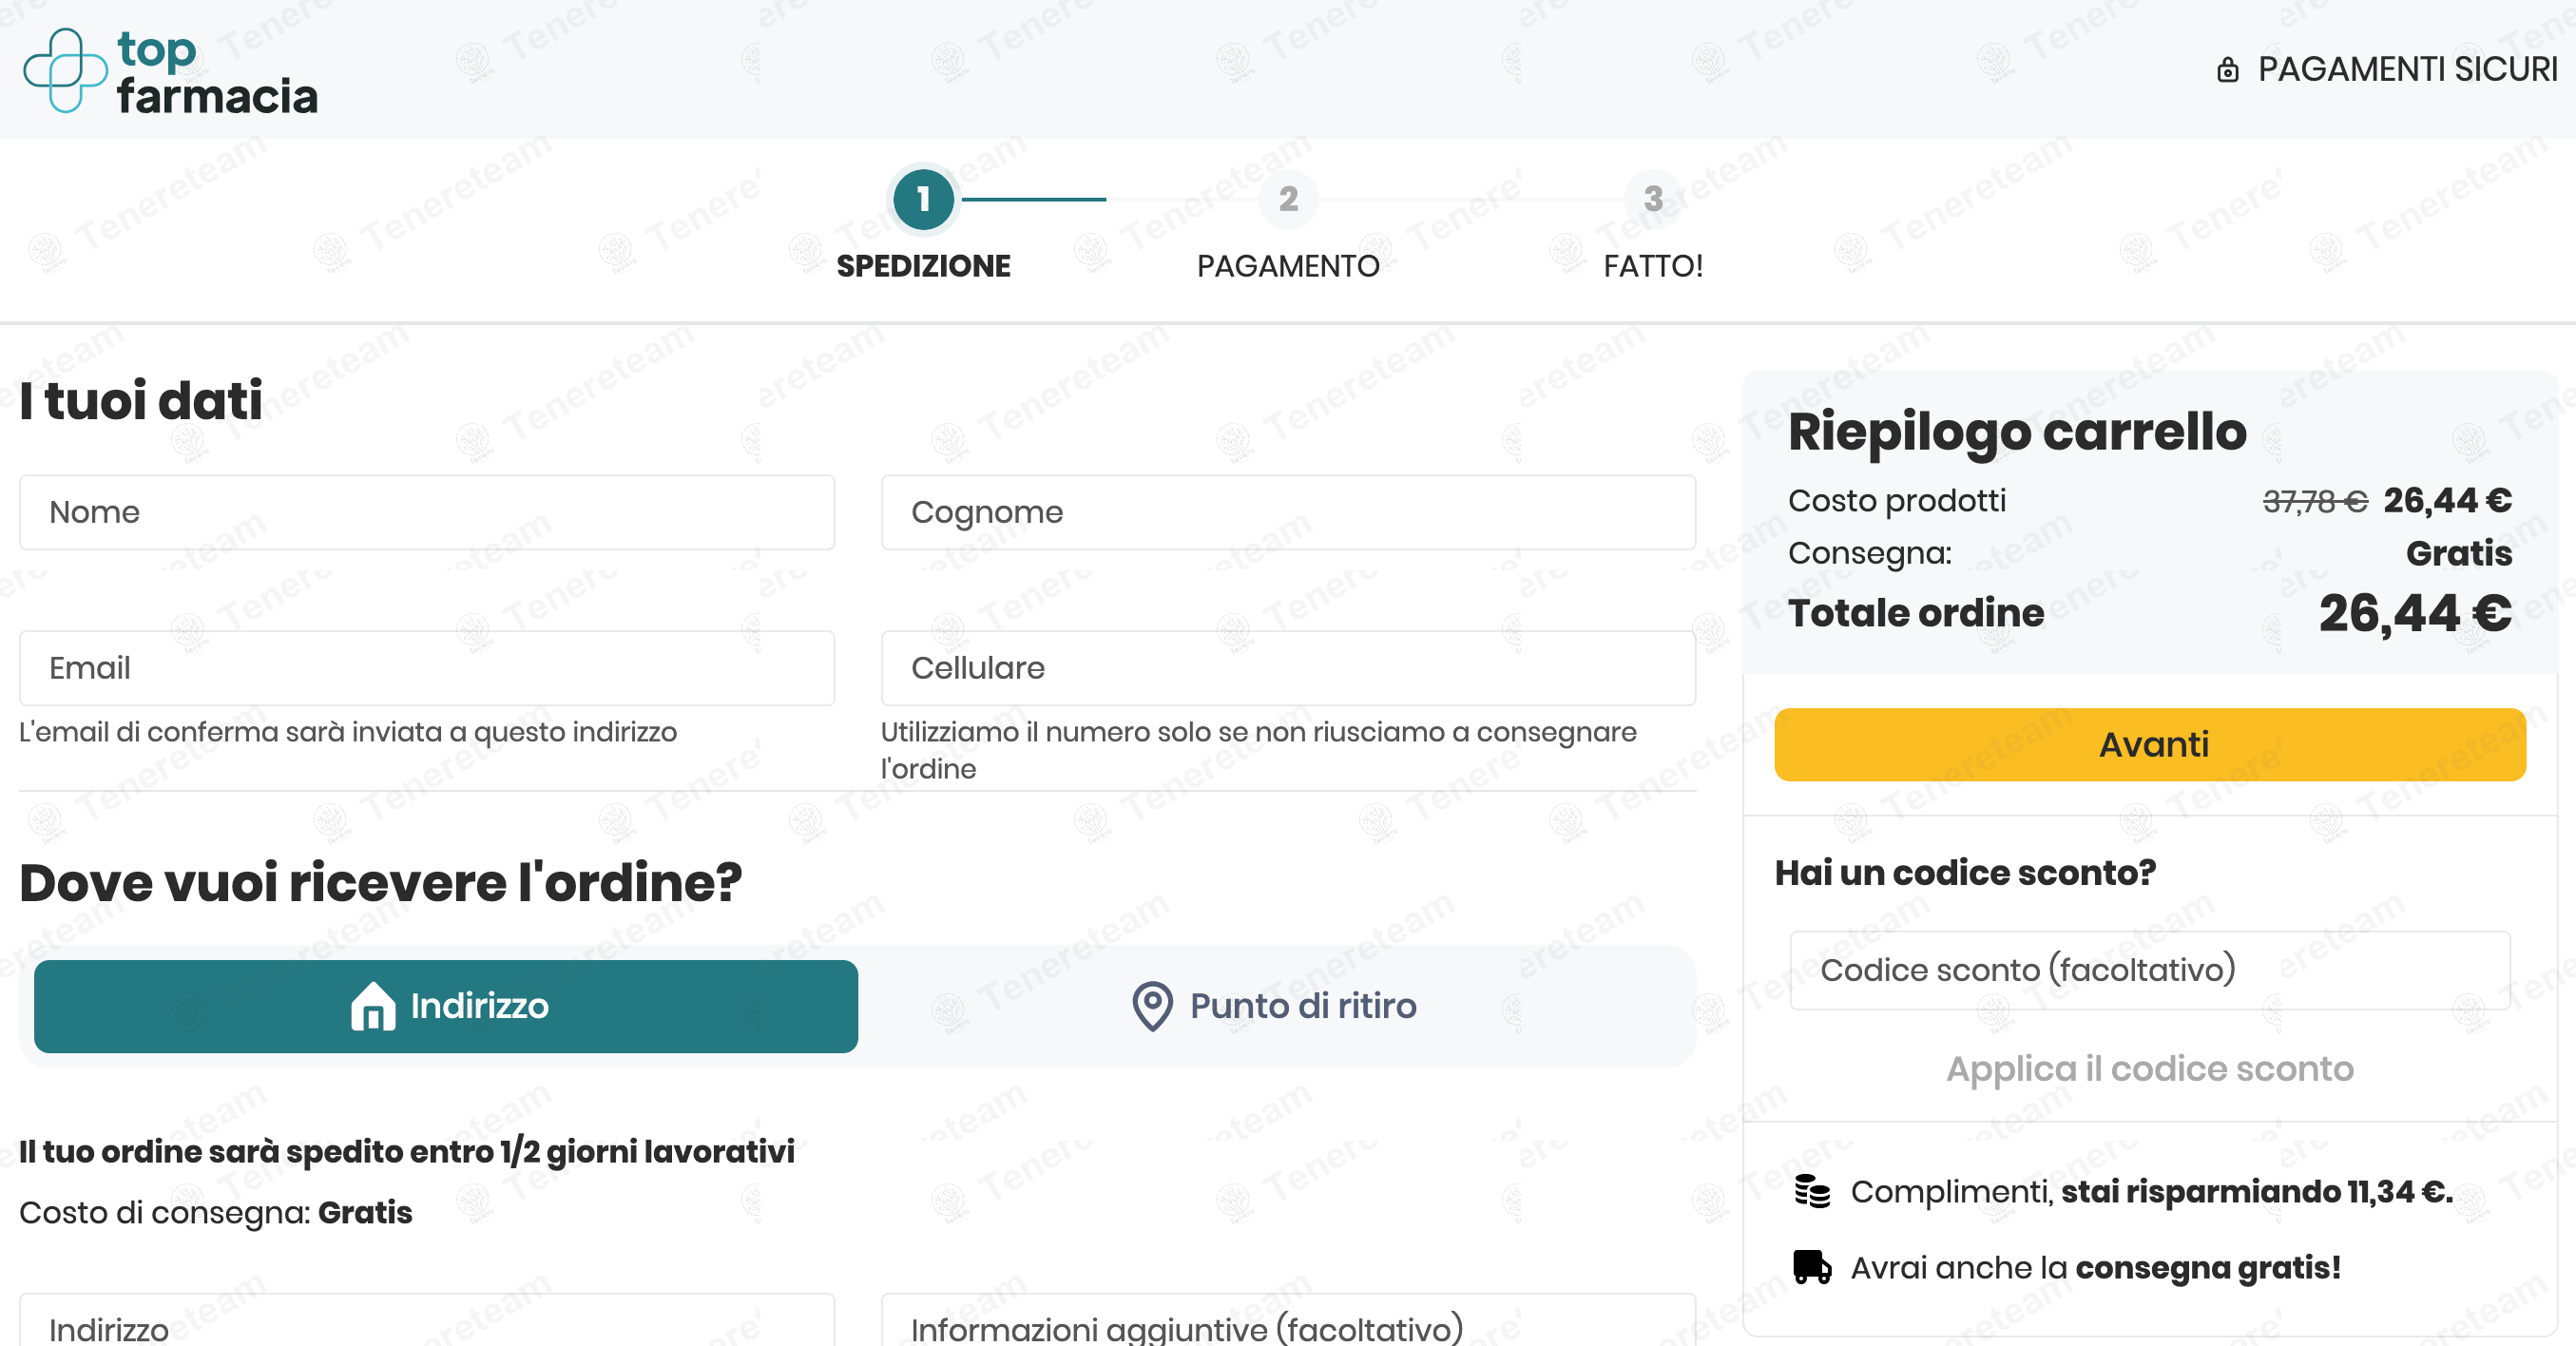Click the delivery truck icon
Image resolution: width=2576 pixels, height=1346 pixels.
[x=1812, y=1267]
